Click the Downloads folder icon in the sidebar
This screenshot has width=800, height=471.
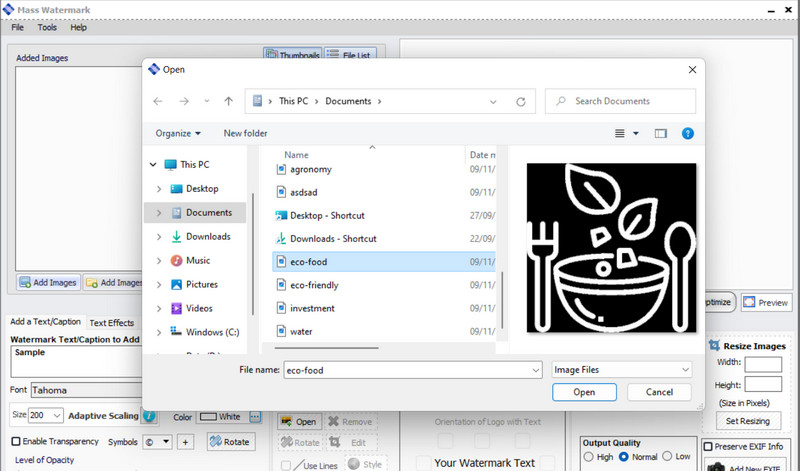177,237
